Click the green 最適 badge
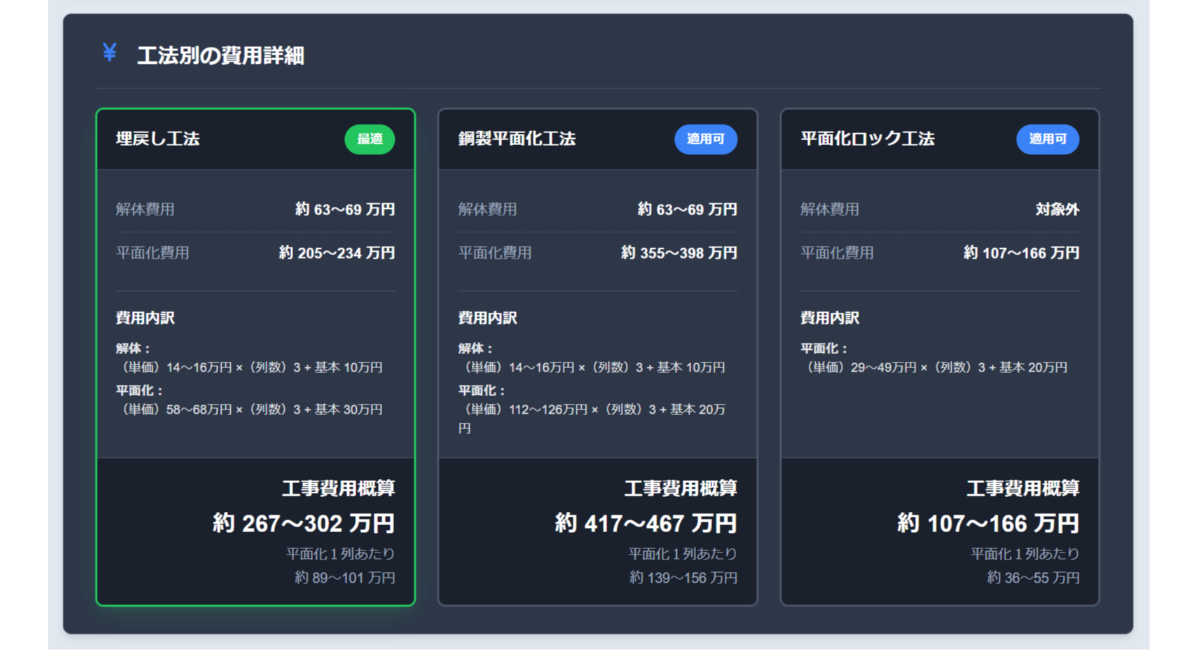 (370, 139)
